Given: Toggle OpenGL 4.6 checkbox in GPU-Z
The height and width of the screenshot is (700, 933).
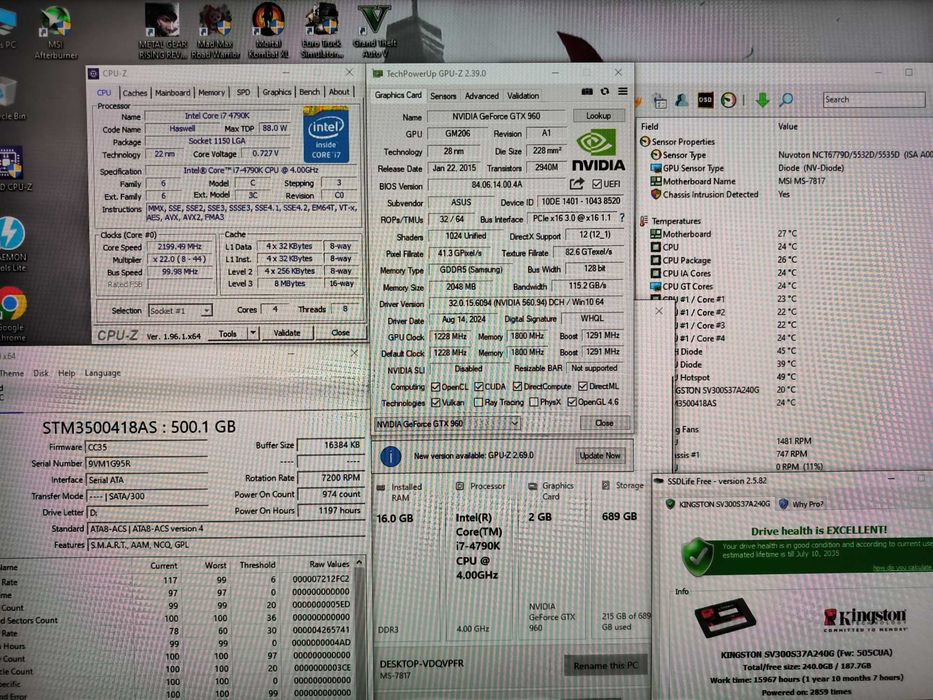Looking at the screenshot, I should click(572, 402).
